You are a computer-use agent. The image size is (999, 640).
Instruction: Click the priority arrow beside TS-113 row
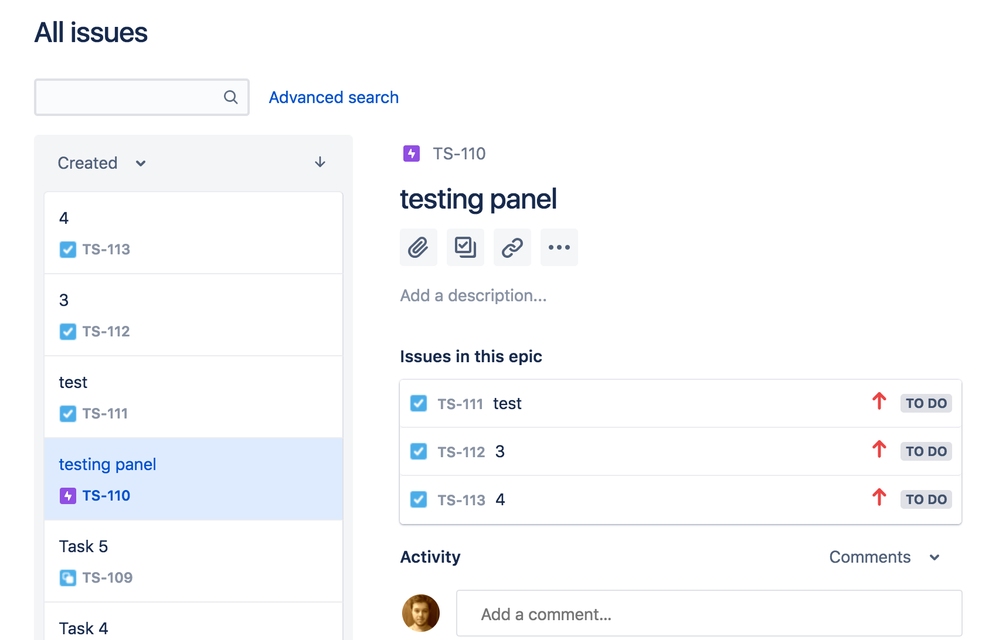pos(878,497)
